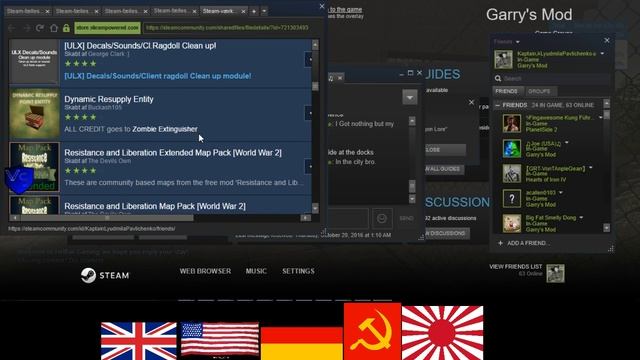Open author The Devils Own profile
The width and height of the screenshot is (640, 360).
109,161
